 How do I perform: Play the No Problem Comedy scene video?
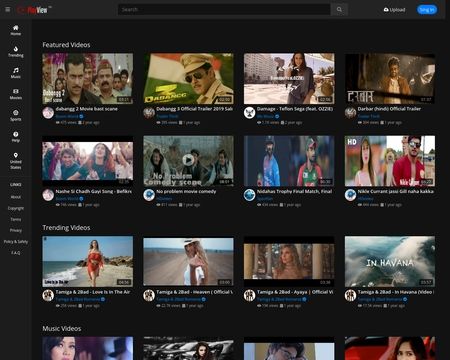coord(188,161)
